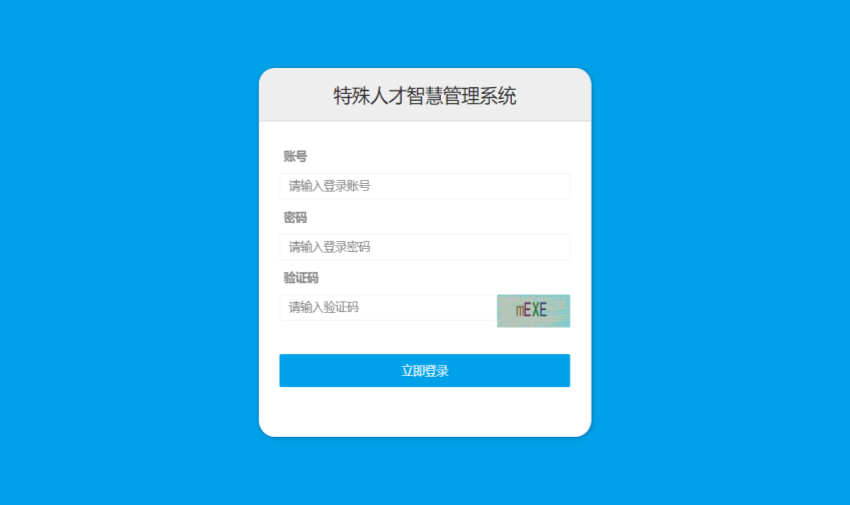Focus the 密码 password input field
Viewport: 850px width, 505px height.
pos(424,247)
